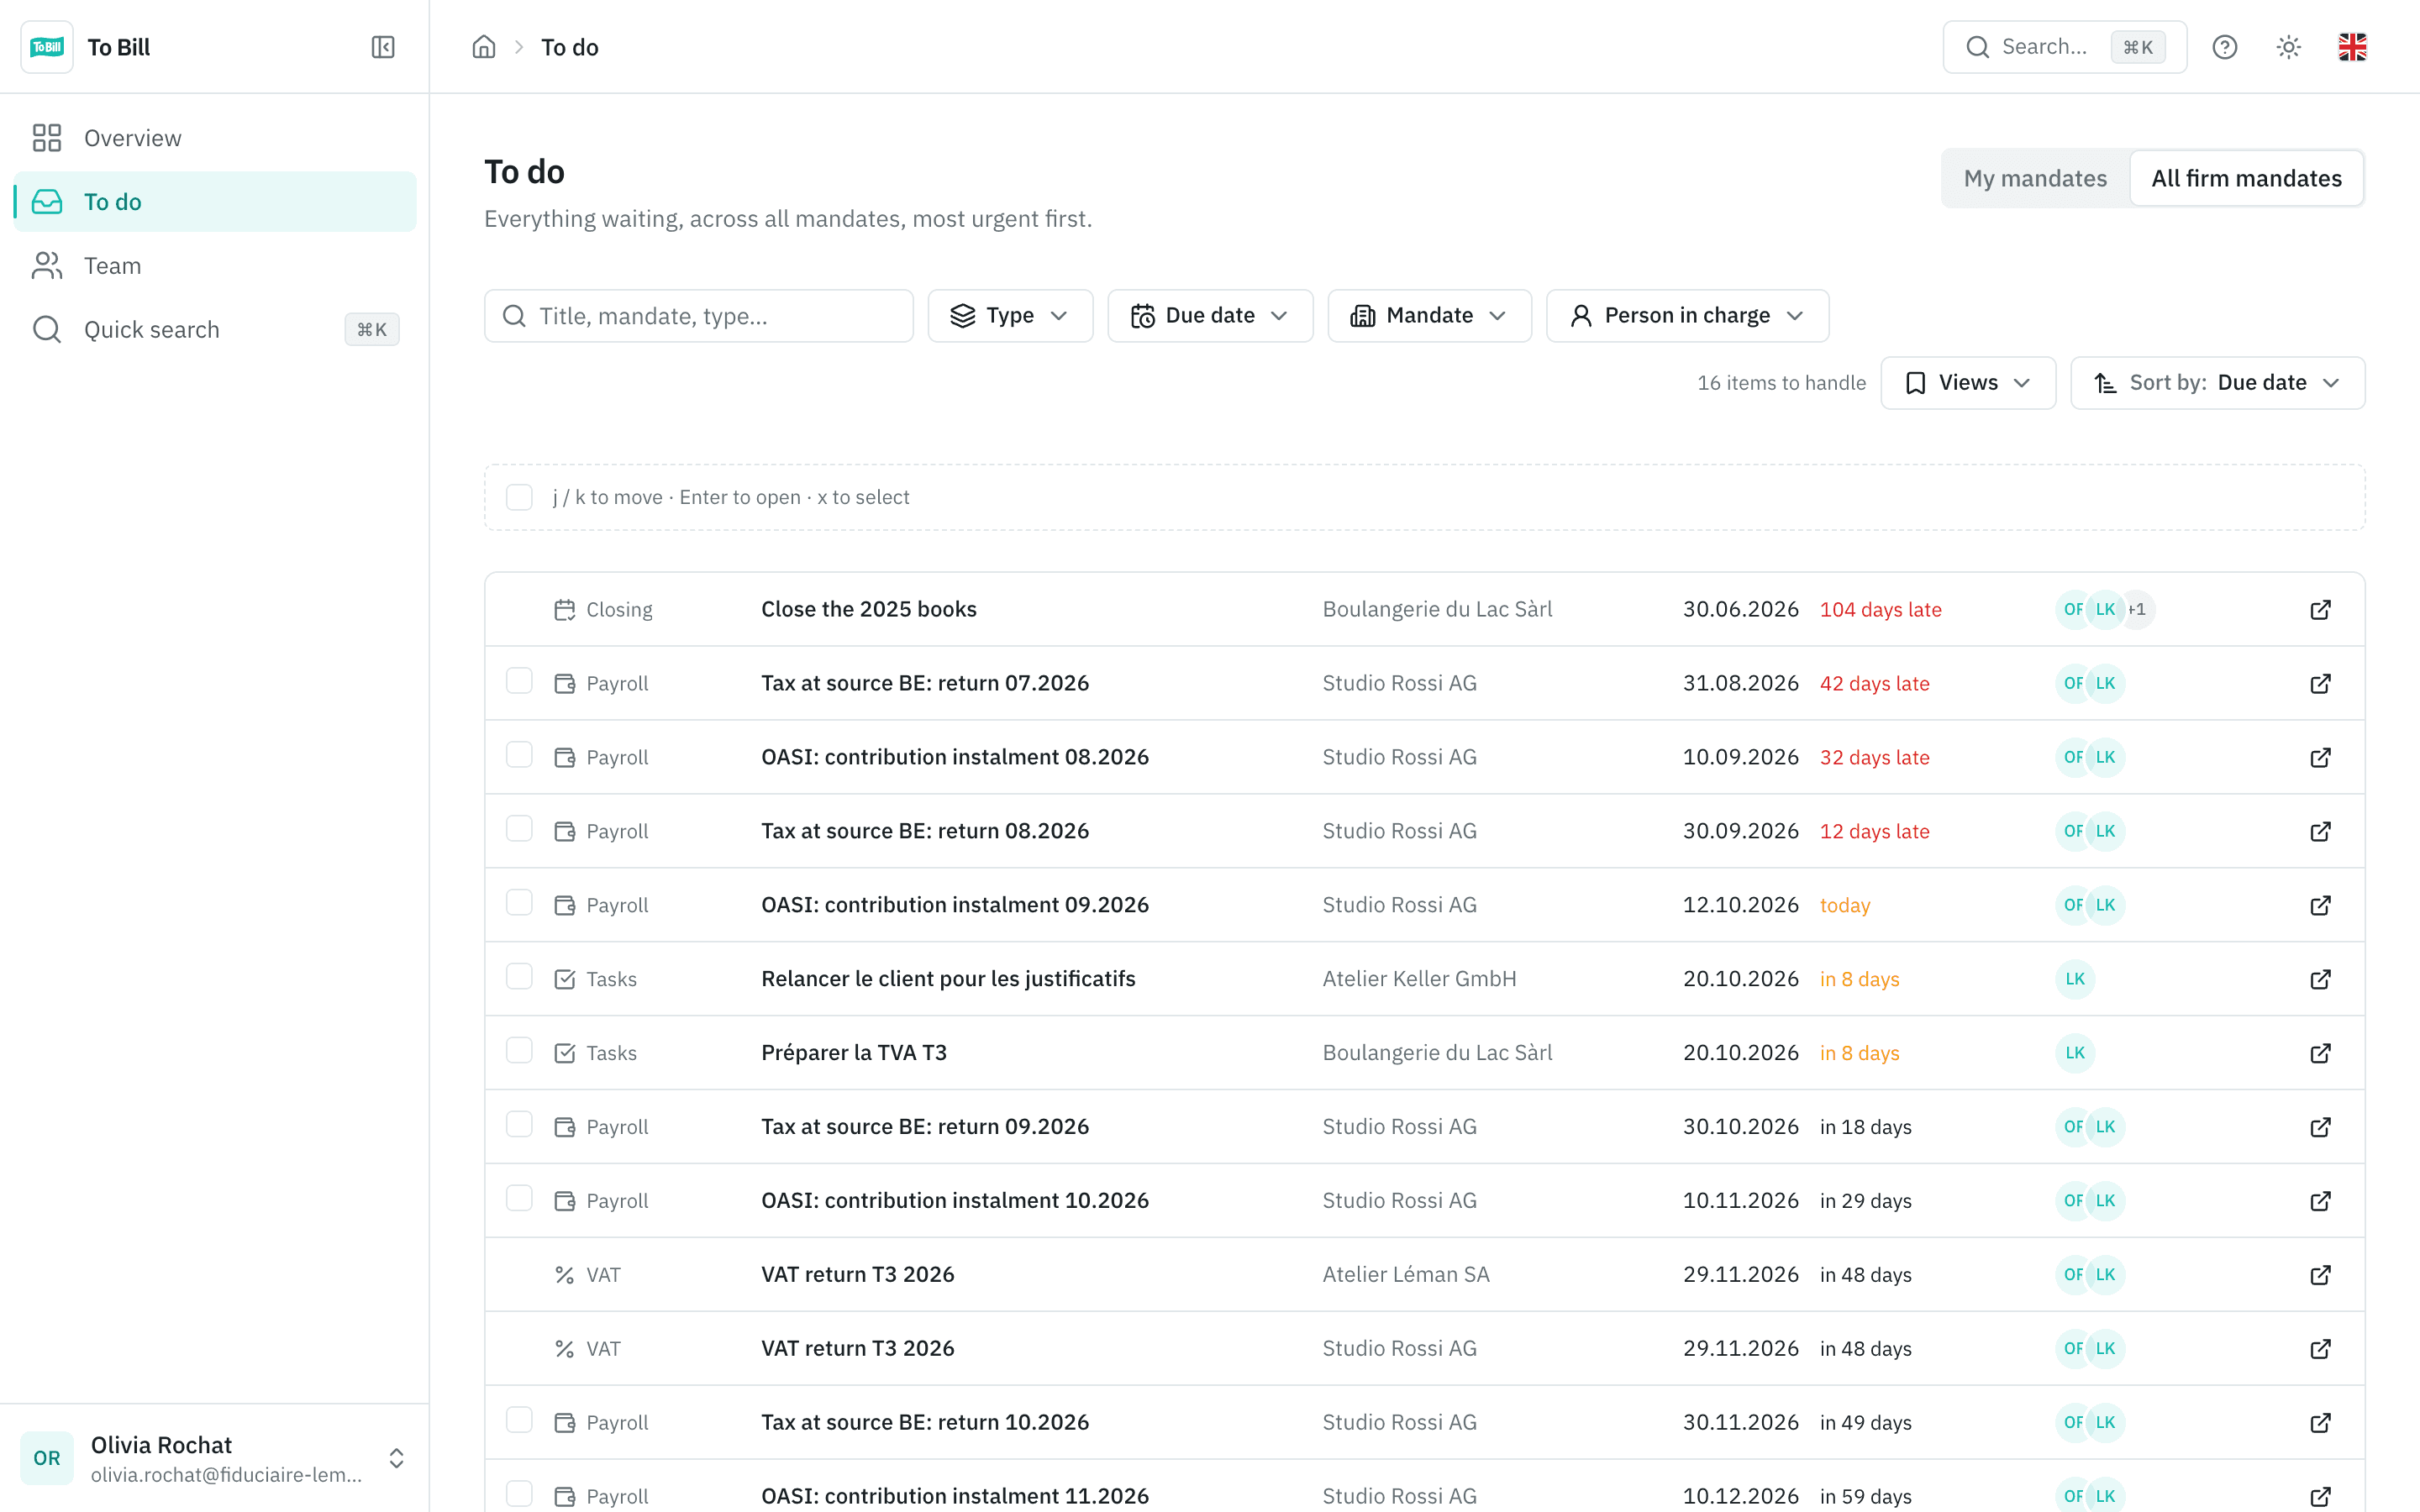Select checkbox for Tax at source return 07.2026
The image size is (2420, 1512).
tap(519, 681)
